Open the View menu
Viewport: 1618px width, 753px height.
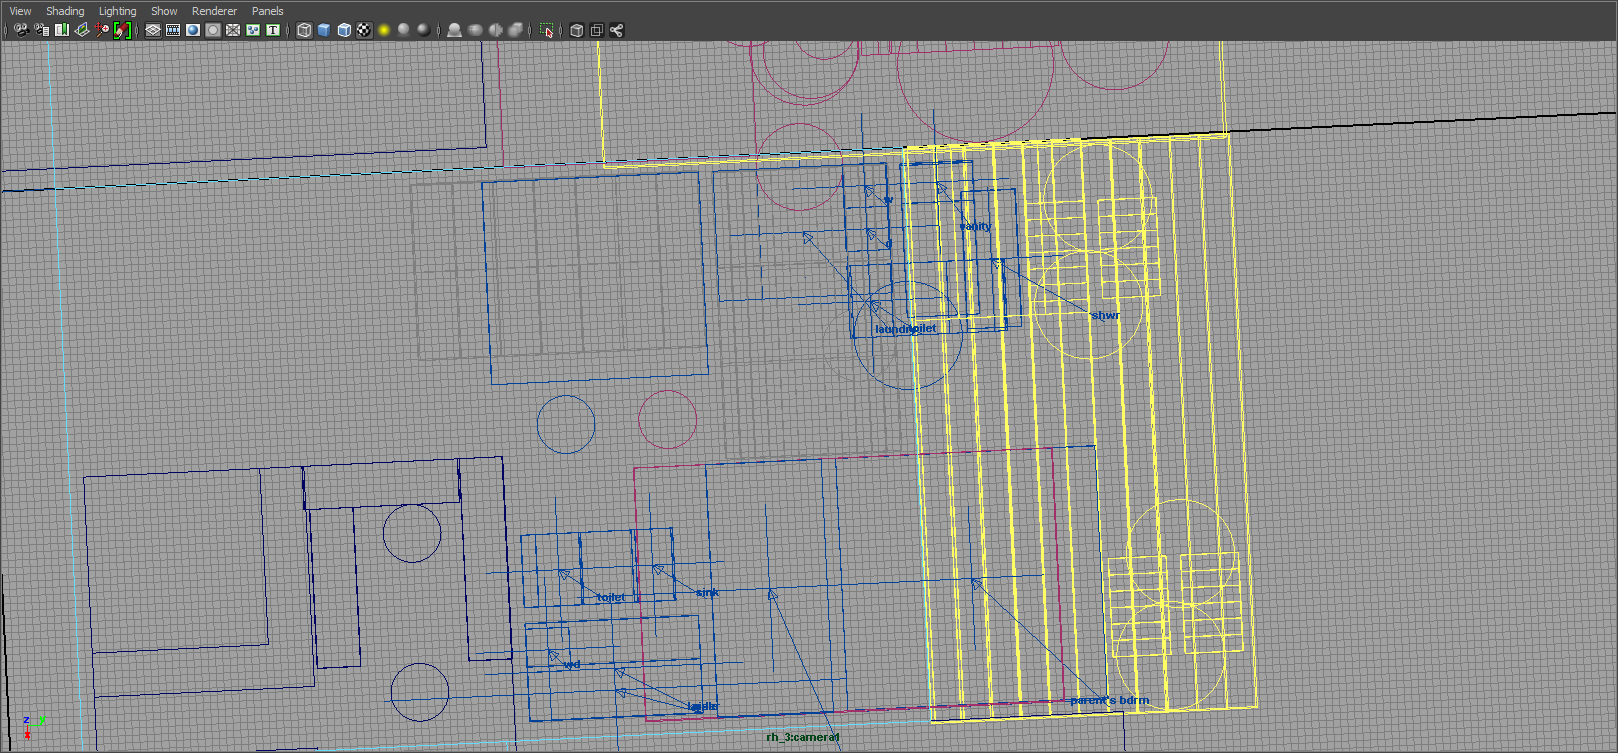click(20, 11)
